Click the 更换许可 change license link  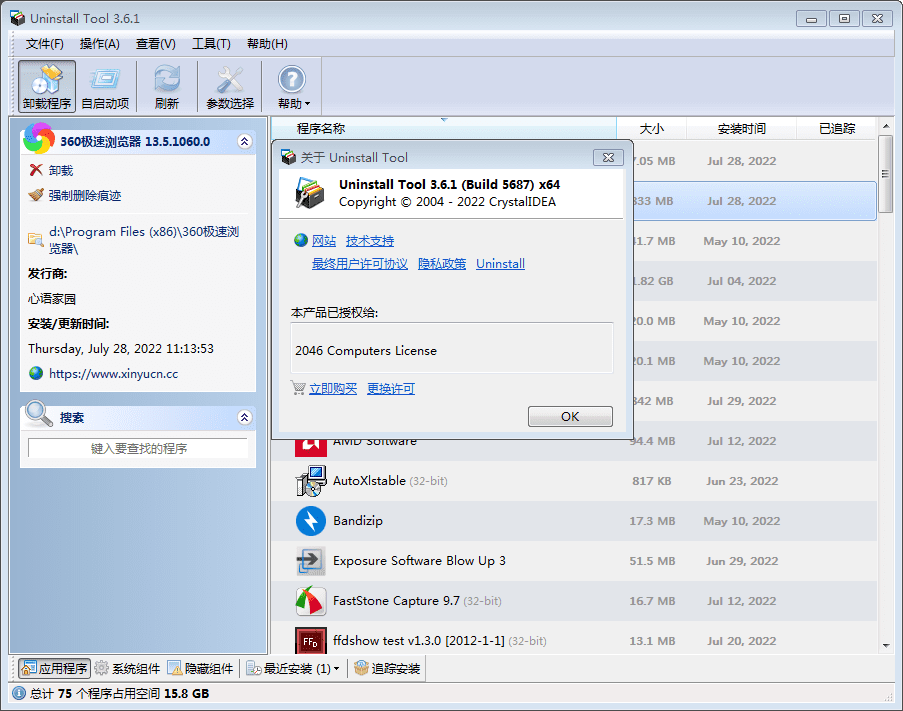click(391, 389)
